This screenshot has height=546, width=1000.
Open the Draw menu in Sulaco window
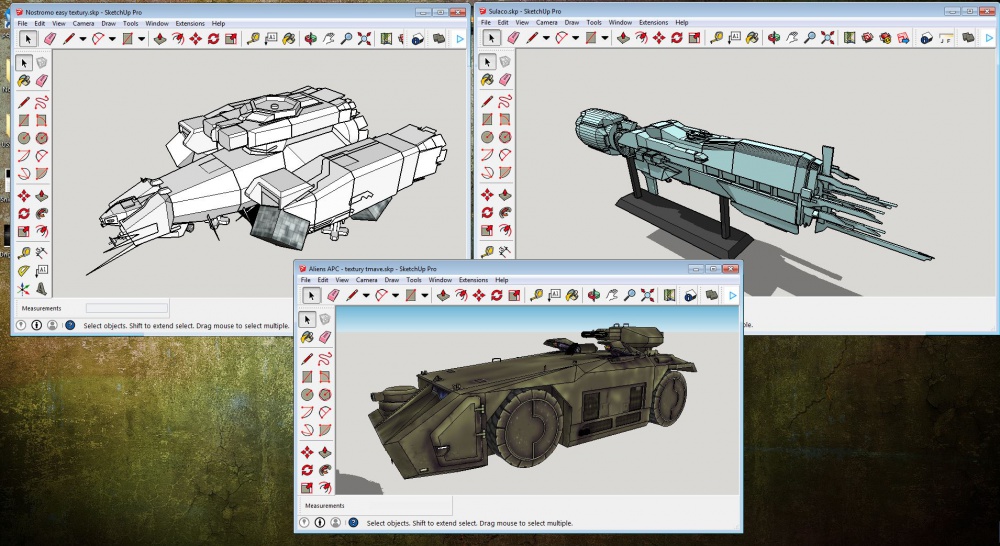[x=572, y=22]
